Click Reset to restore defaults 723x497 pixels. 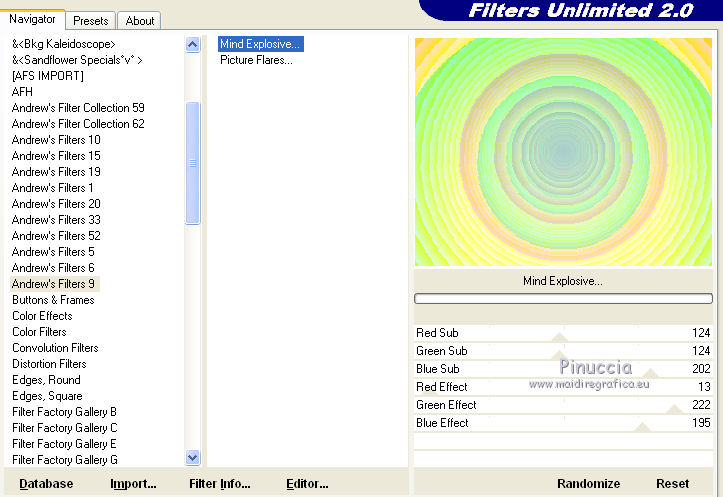(672, 484)
